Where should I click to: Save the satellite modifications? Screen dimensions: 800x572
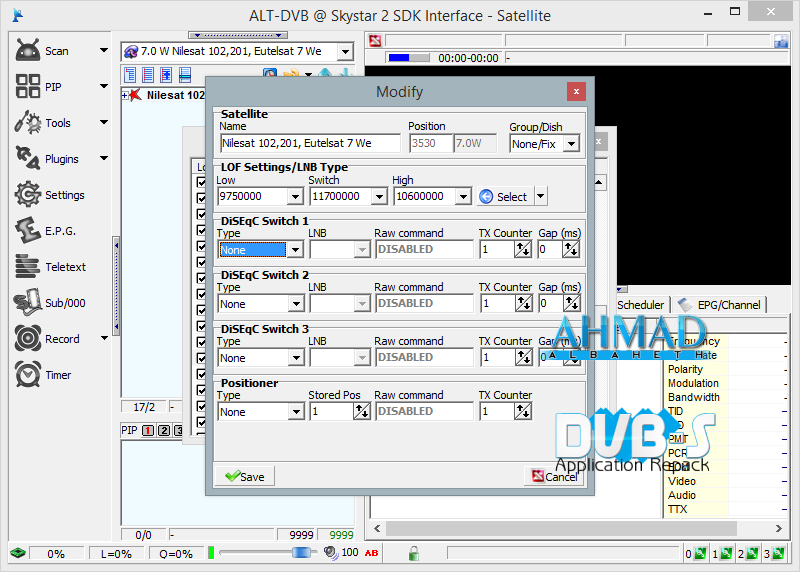(x=245, y=476)
